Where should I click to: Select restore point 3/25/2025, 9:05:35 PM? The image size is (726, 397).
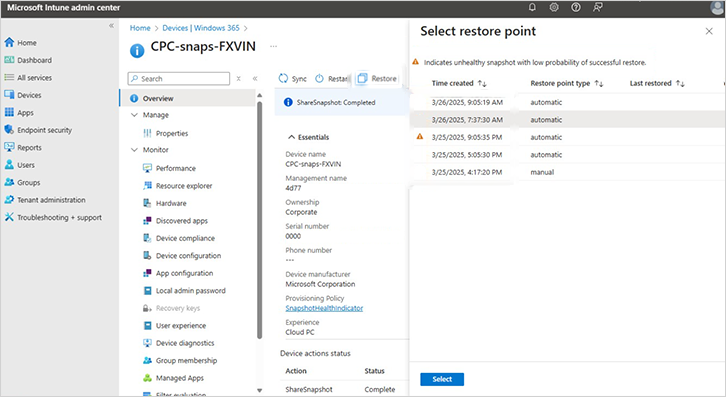click(x=567, y=137)
